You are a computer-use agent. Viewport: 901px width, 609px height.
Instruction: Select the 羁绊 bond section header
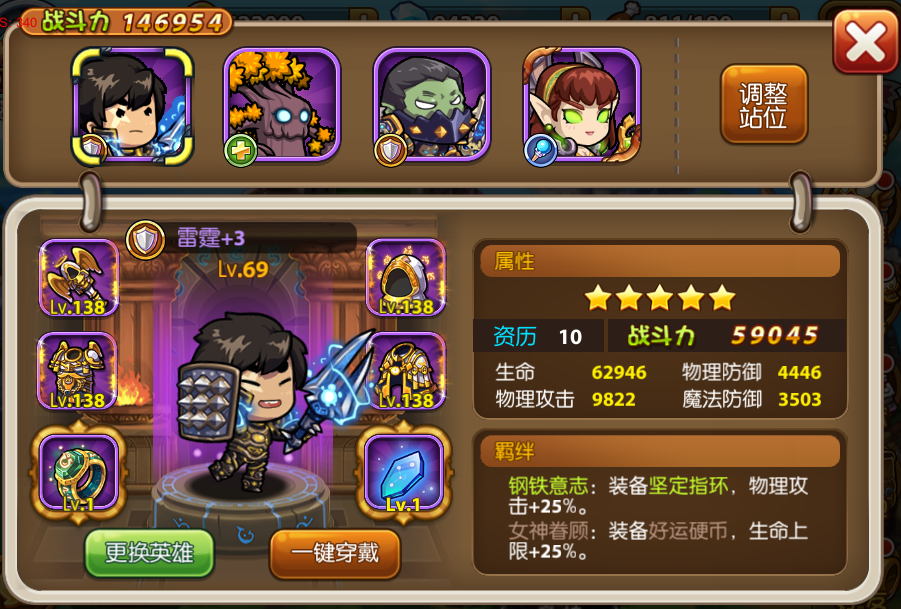660,452
